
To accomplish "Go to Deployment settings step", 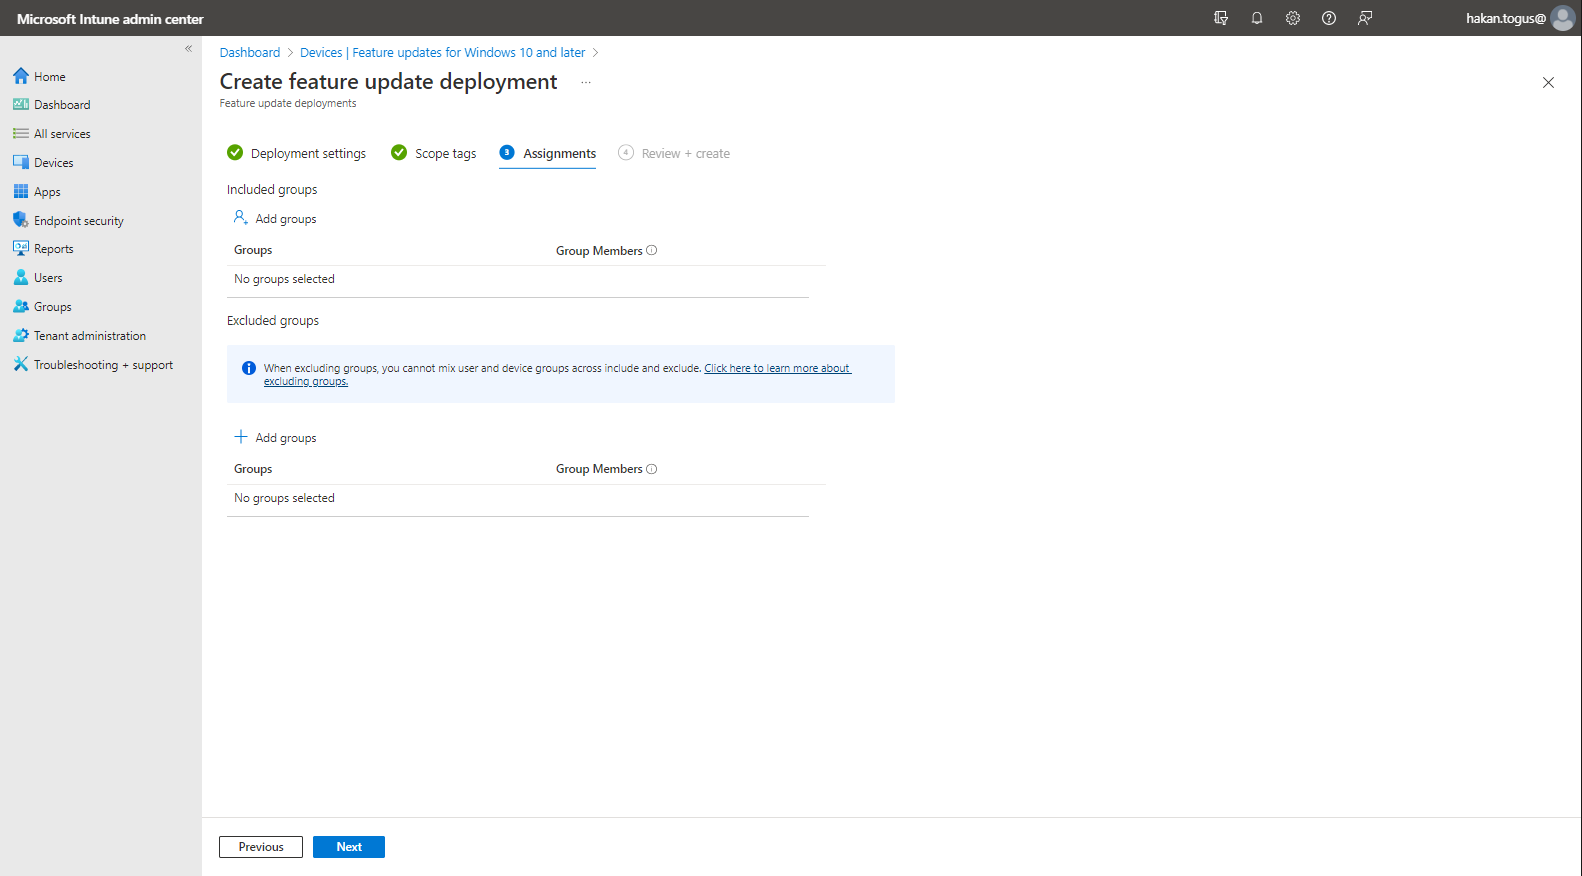I will (x=297, y=153).
